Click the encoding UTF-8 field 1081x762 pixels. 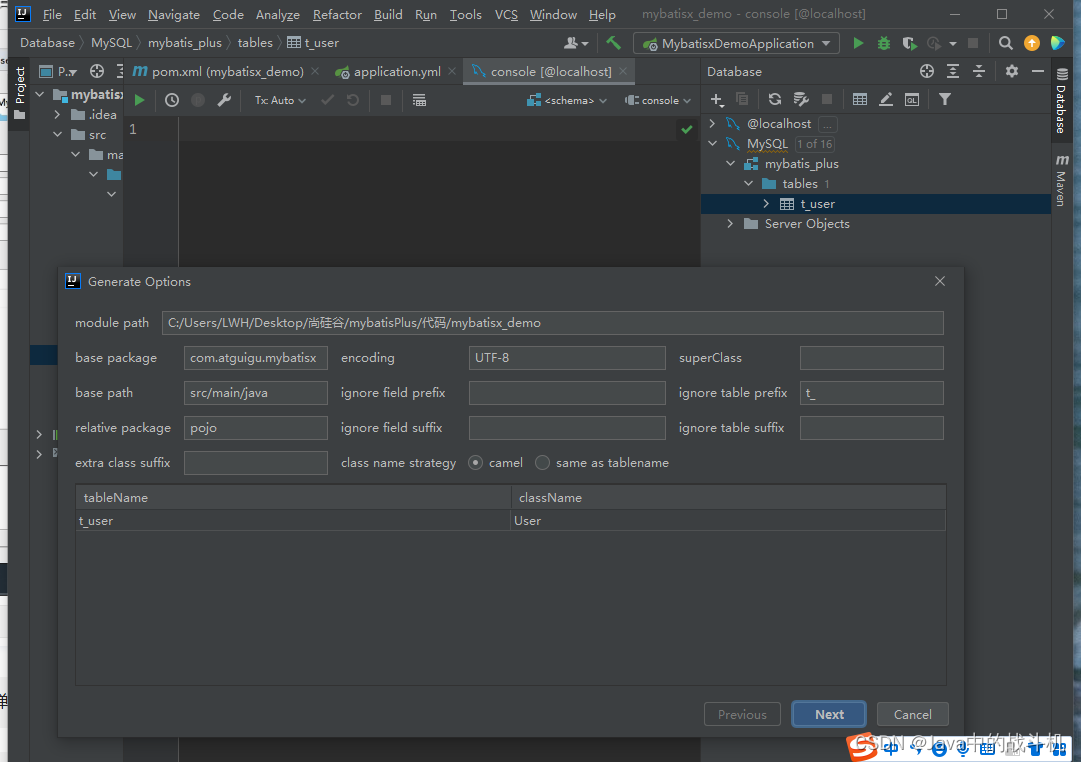point(567,358)
